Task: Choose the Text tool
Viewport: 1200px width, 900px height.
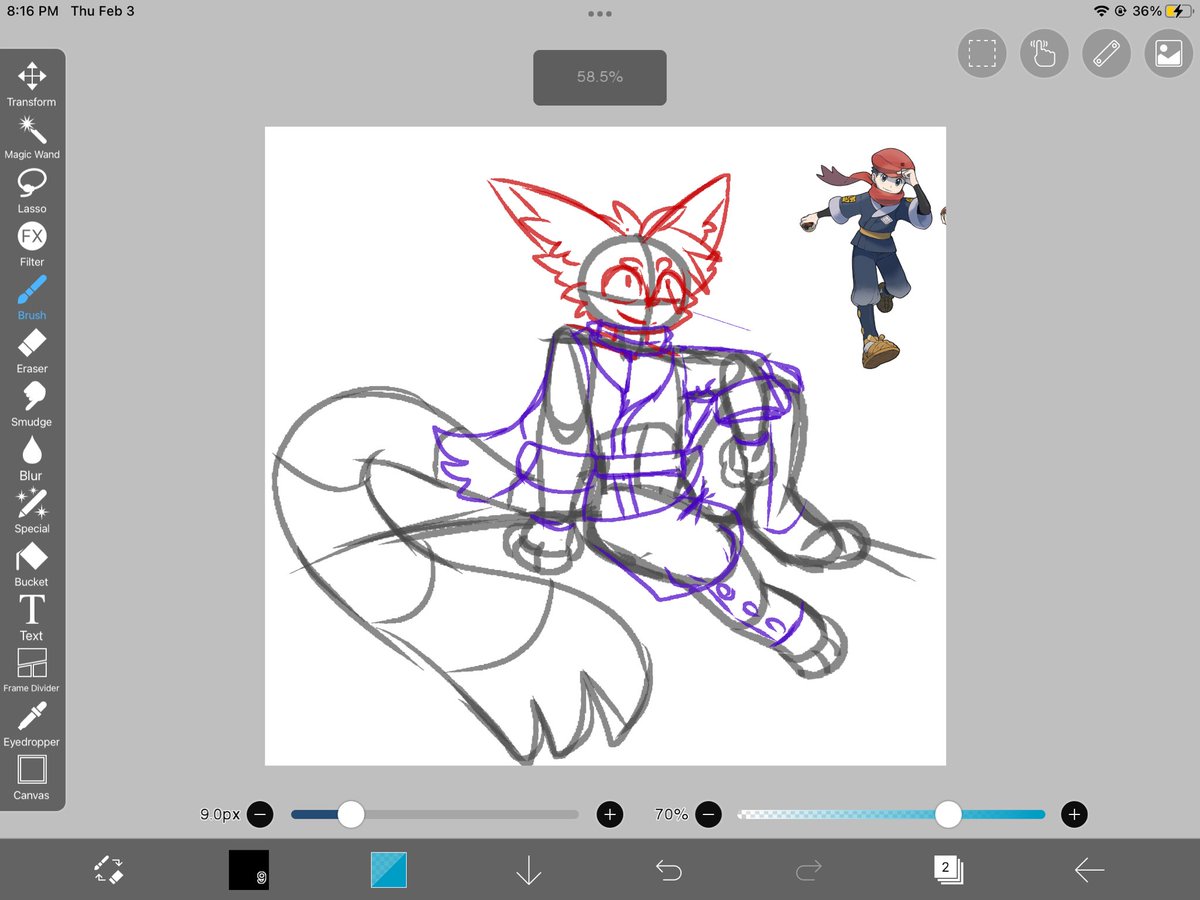Action: (x=32, y=617)
